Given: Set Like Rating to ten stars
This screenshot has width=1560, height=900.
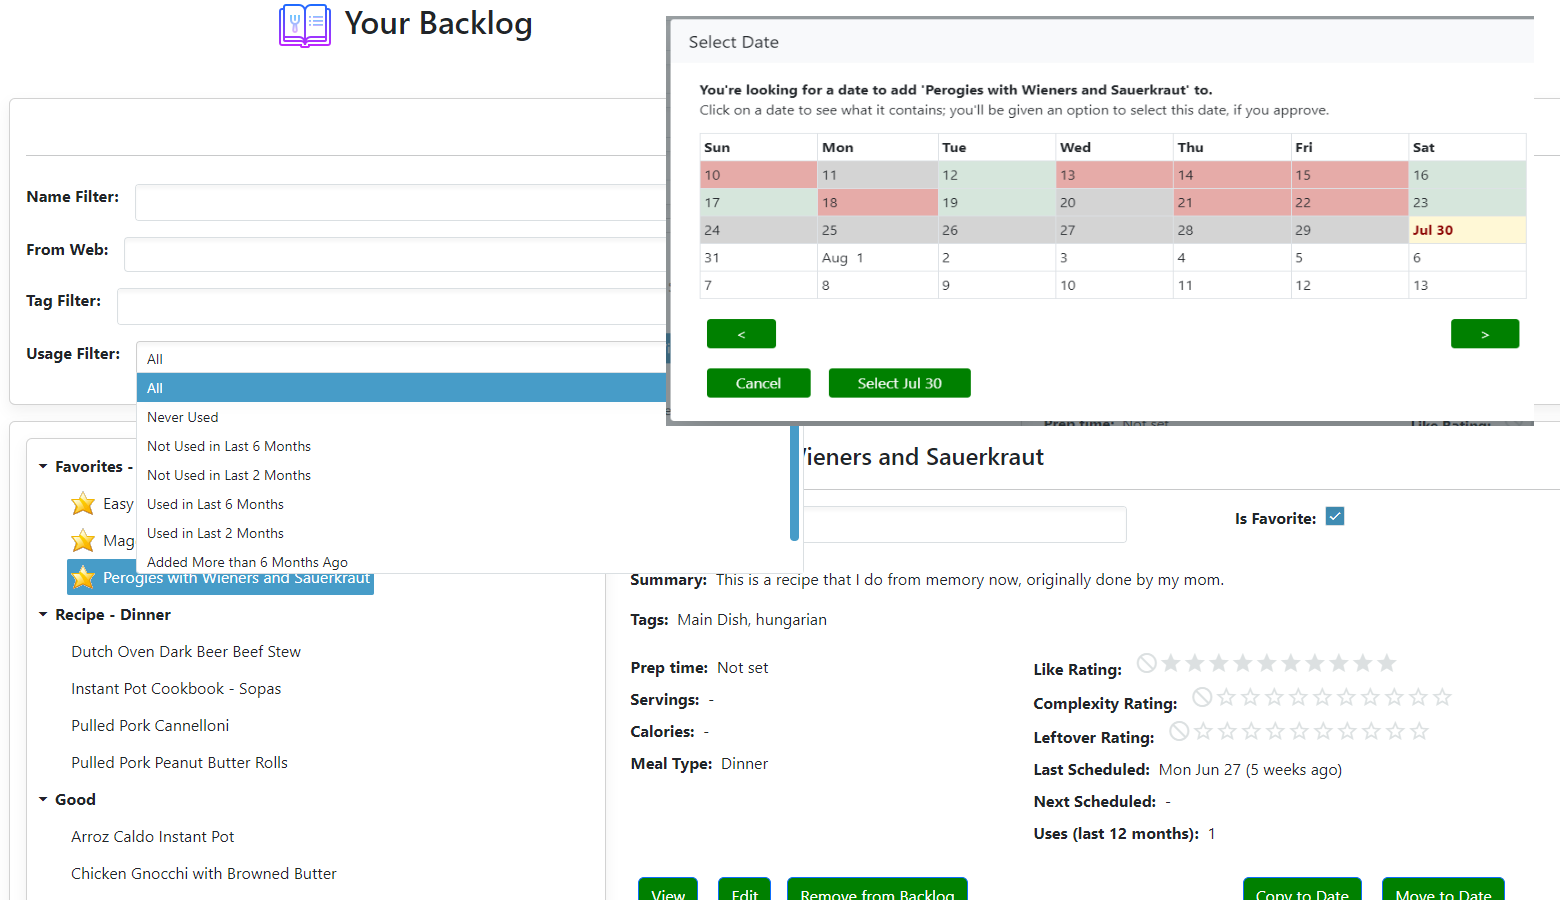Looking at the screenshot, I should point(1386,663).
